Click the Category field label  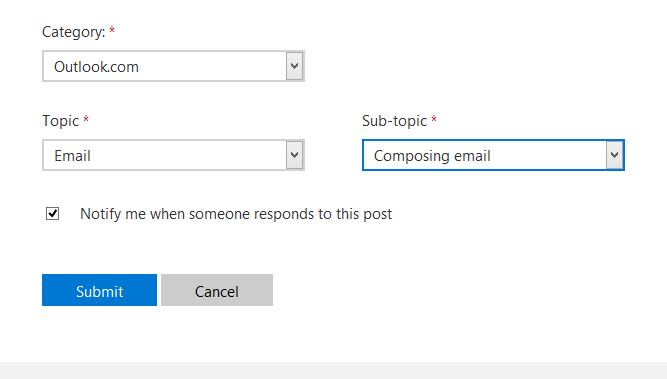click(x=73, y=32)
